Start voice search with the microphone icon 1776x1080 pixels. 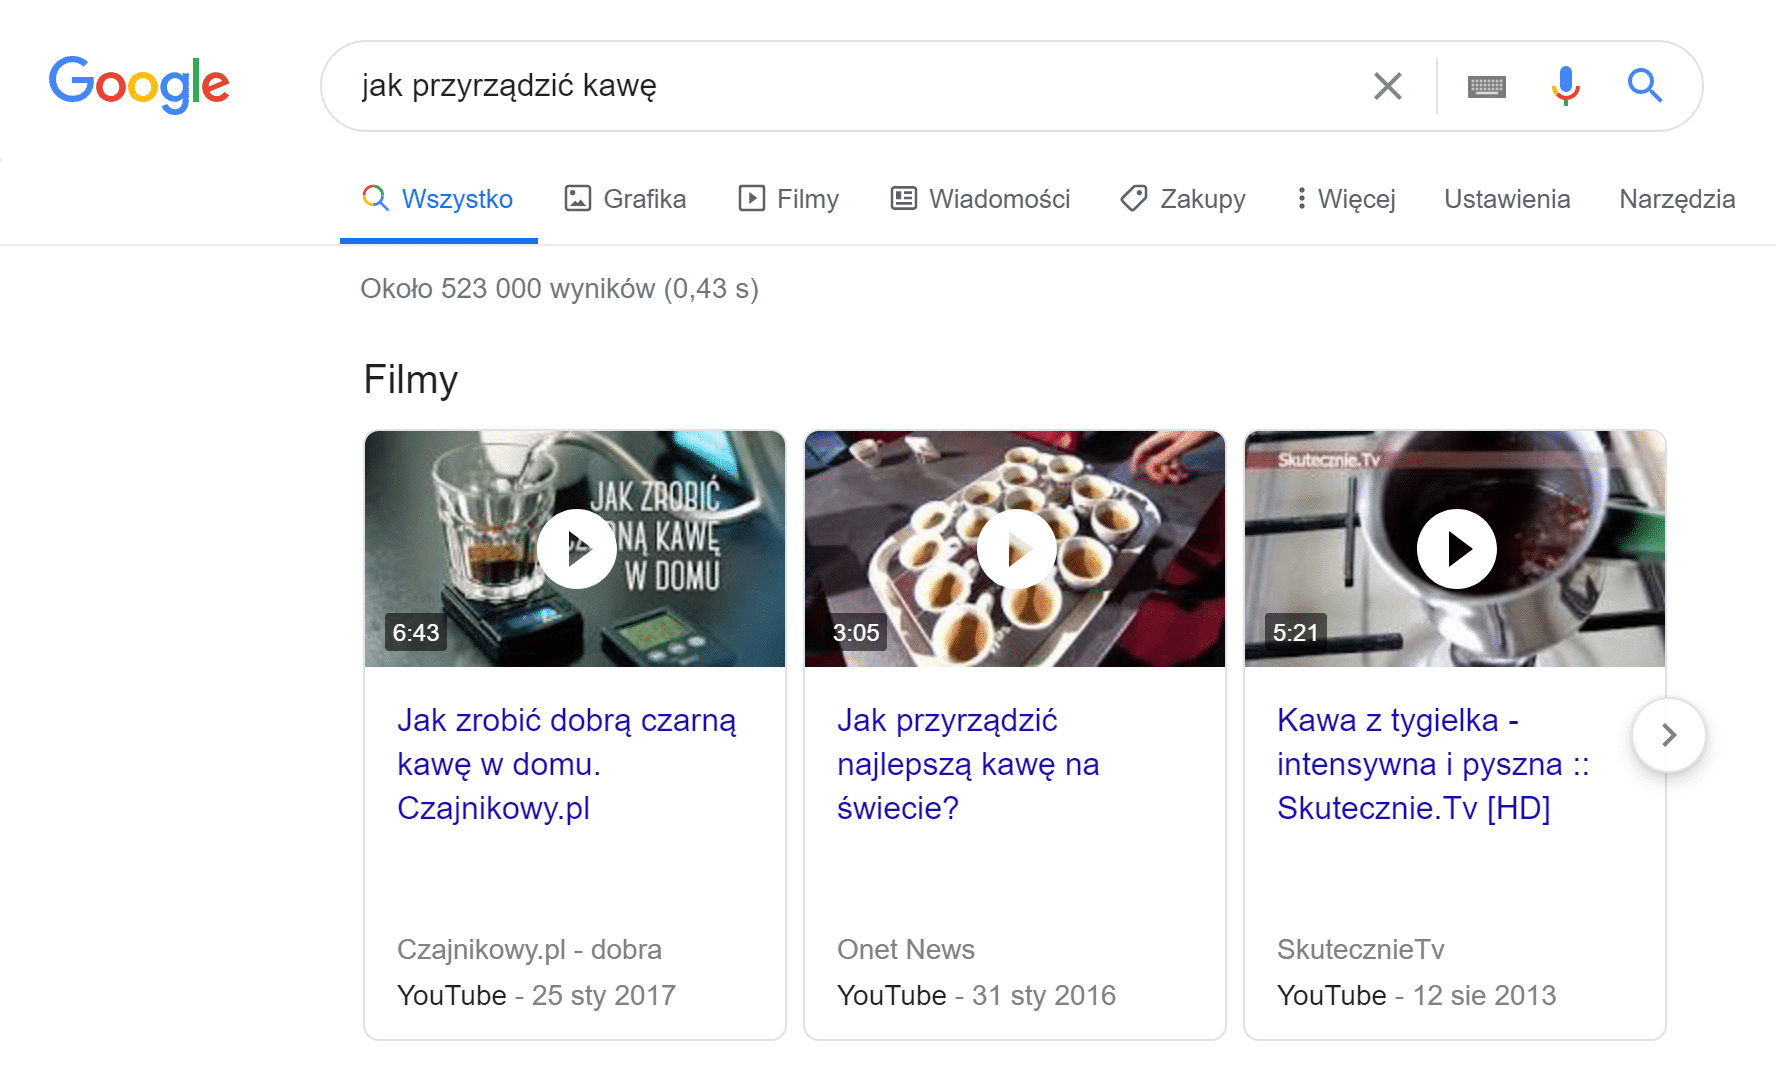[x=1566, y=86]
